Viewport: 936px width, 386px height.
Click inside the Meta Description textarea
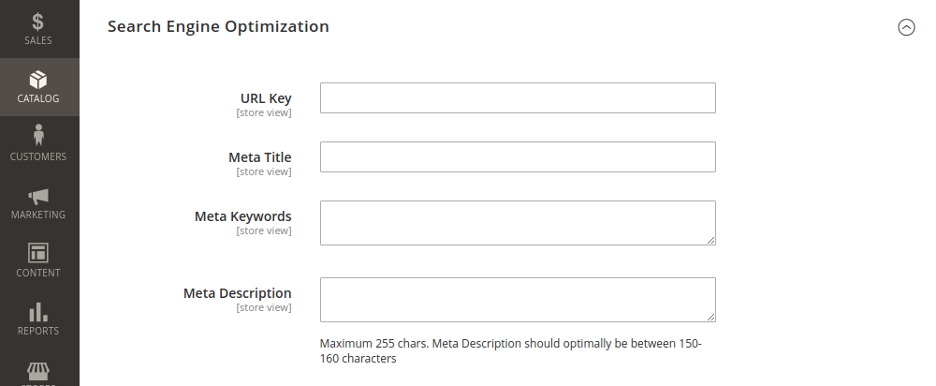(518, 299)
